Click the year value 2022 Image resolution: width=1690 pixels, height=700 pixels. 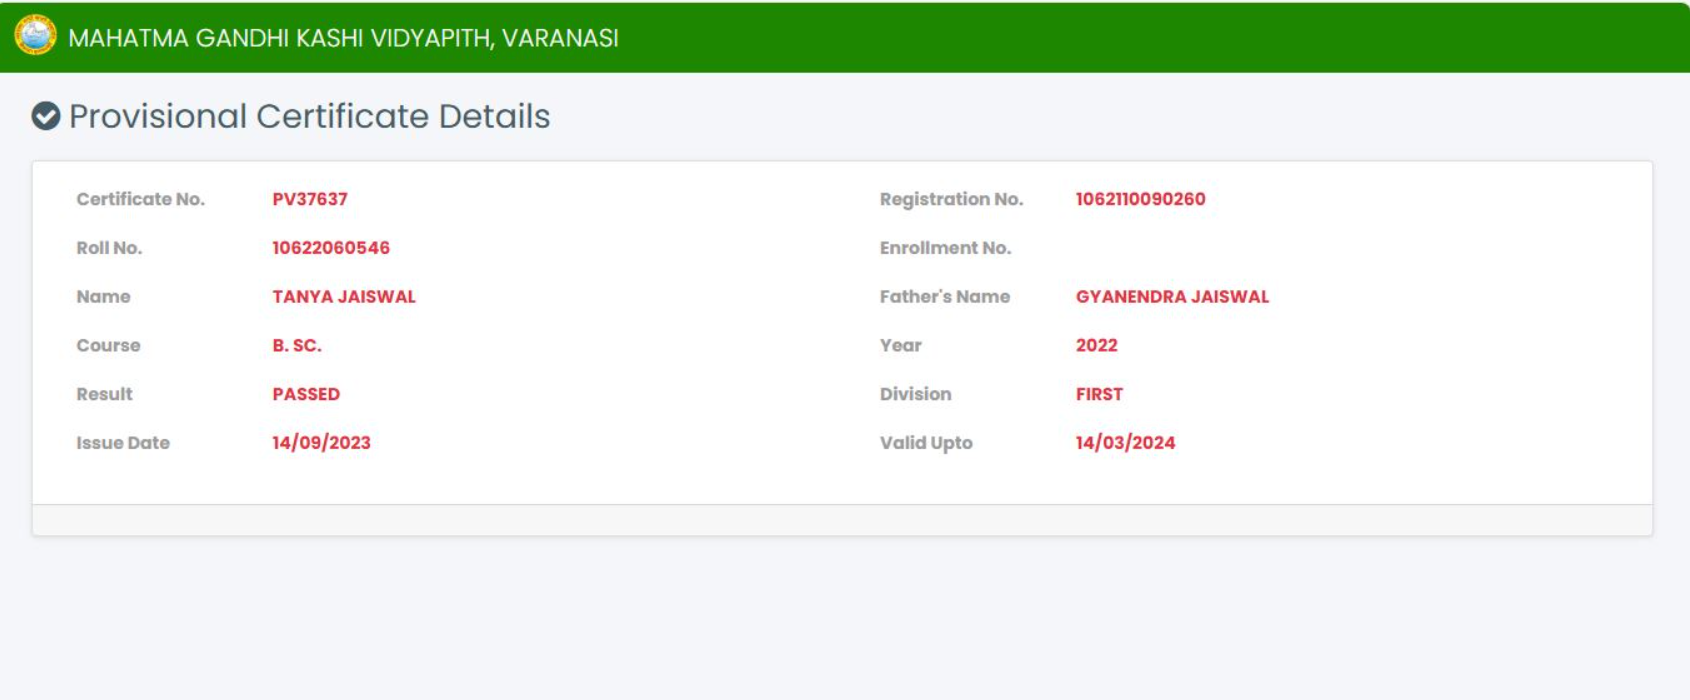tap(1096, 346)
